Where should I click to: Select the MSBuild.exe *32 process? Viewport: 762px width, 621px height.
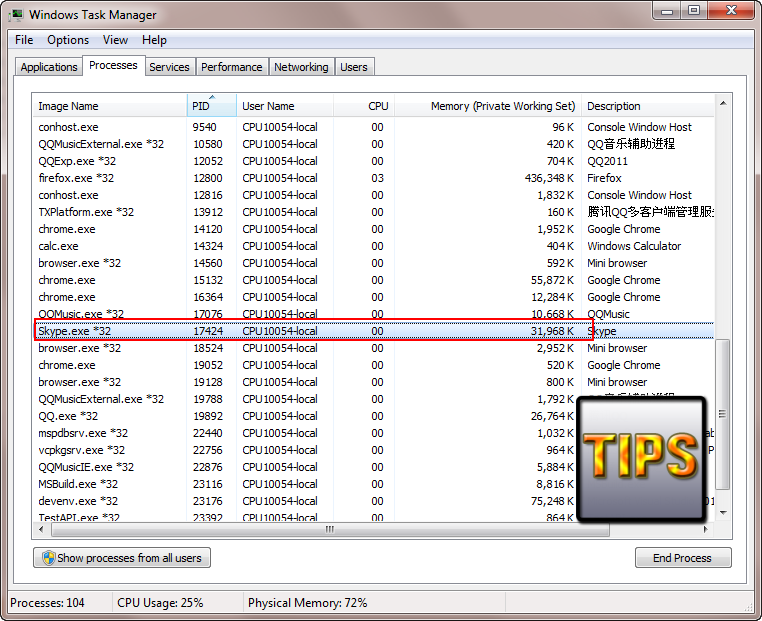(373, 484)
